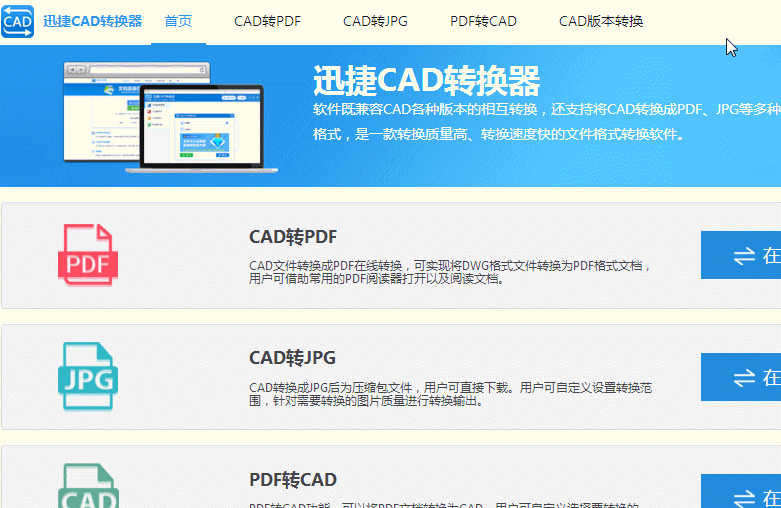Click the green CAD file icon
The width and height of the screenshot is (781, 508).
tap(88, 486)
